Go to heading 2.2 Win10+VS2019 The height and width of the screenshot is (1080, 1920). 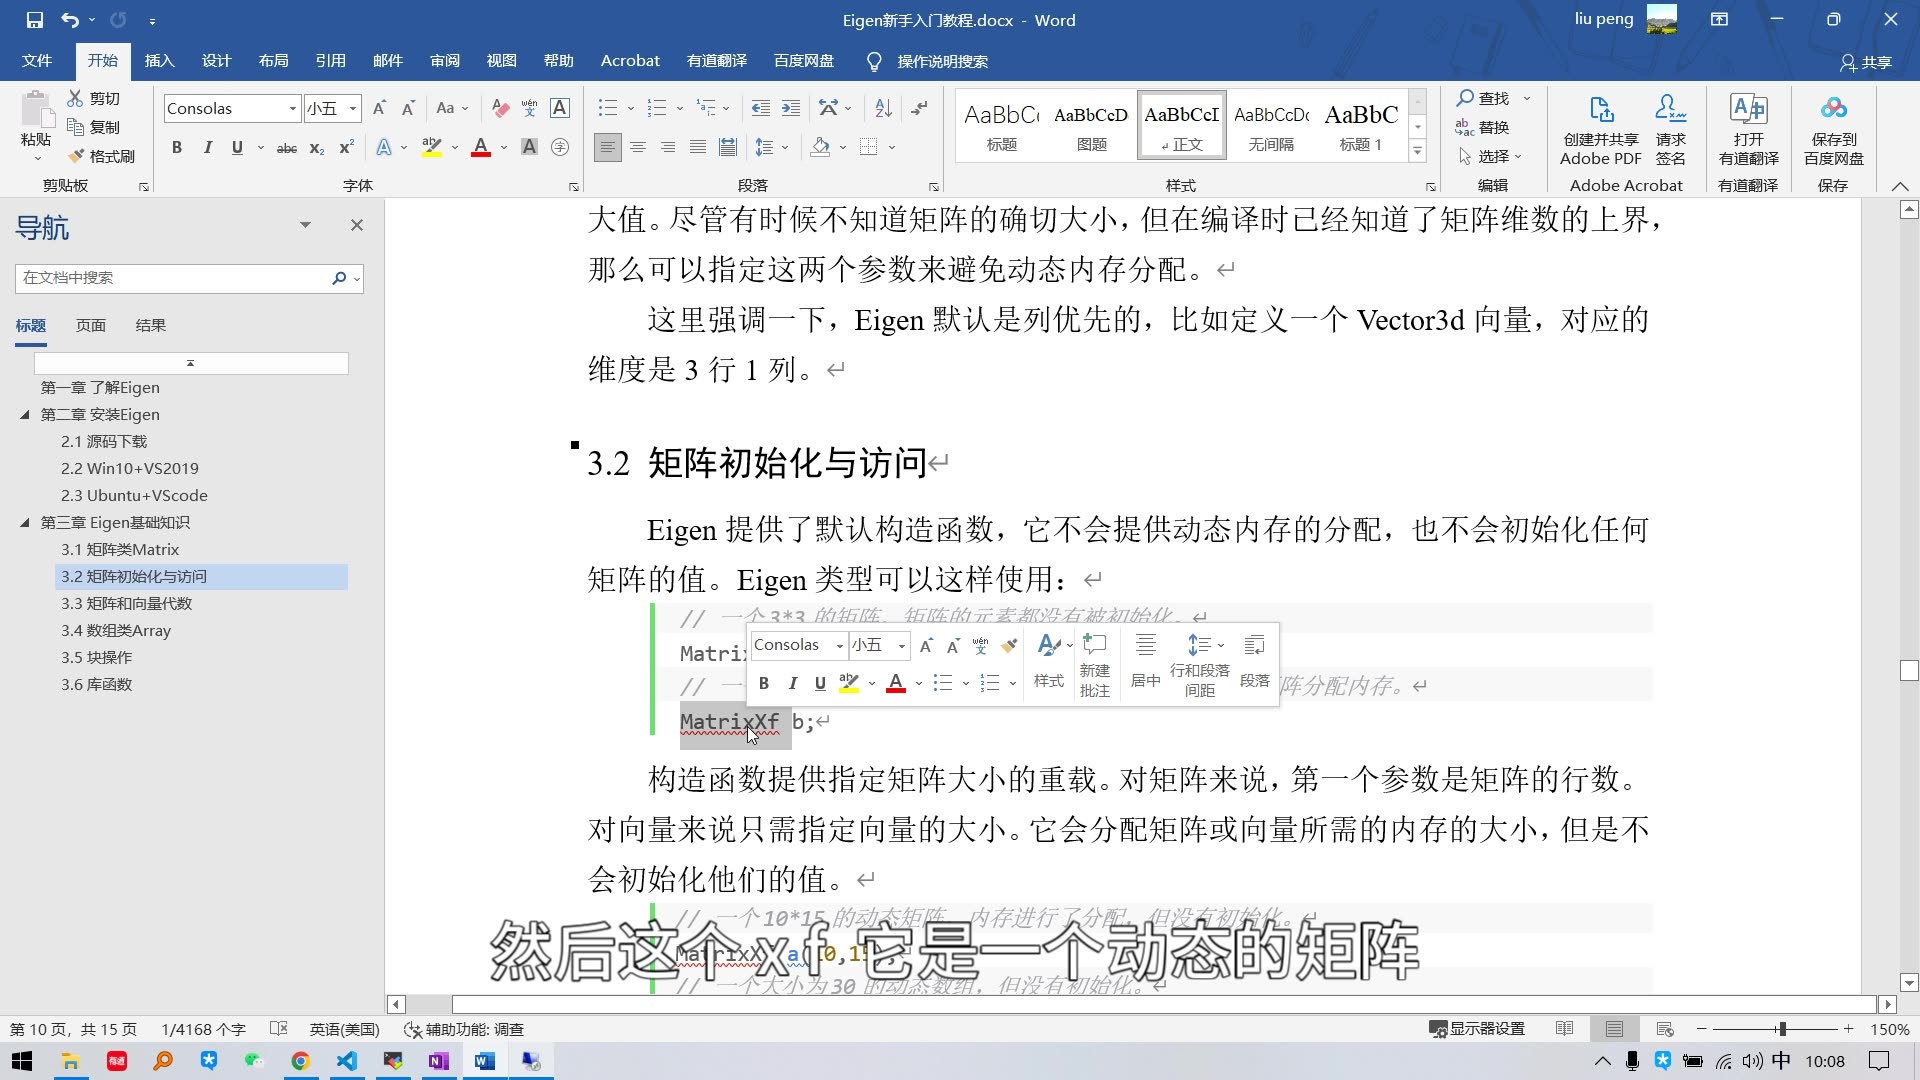click(x=129, y=468)
